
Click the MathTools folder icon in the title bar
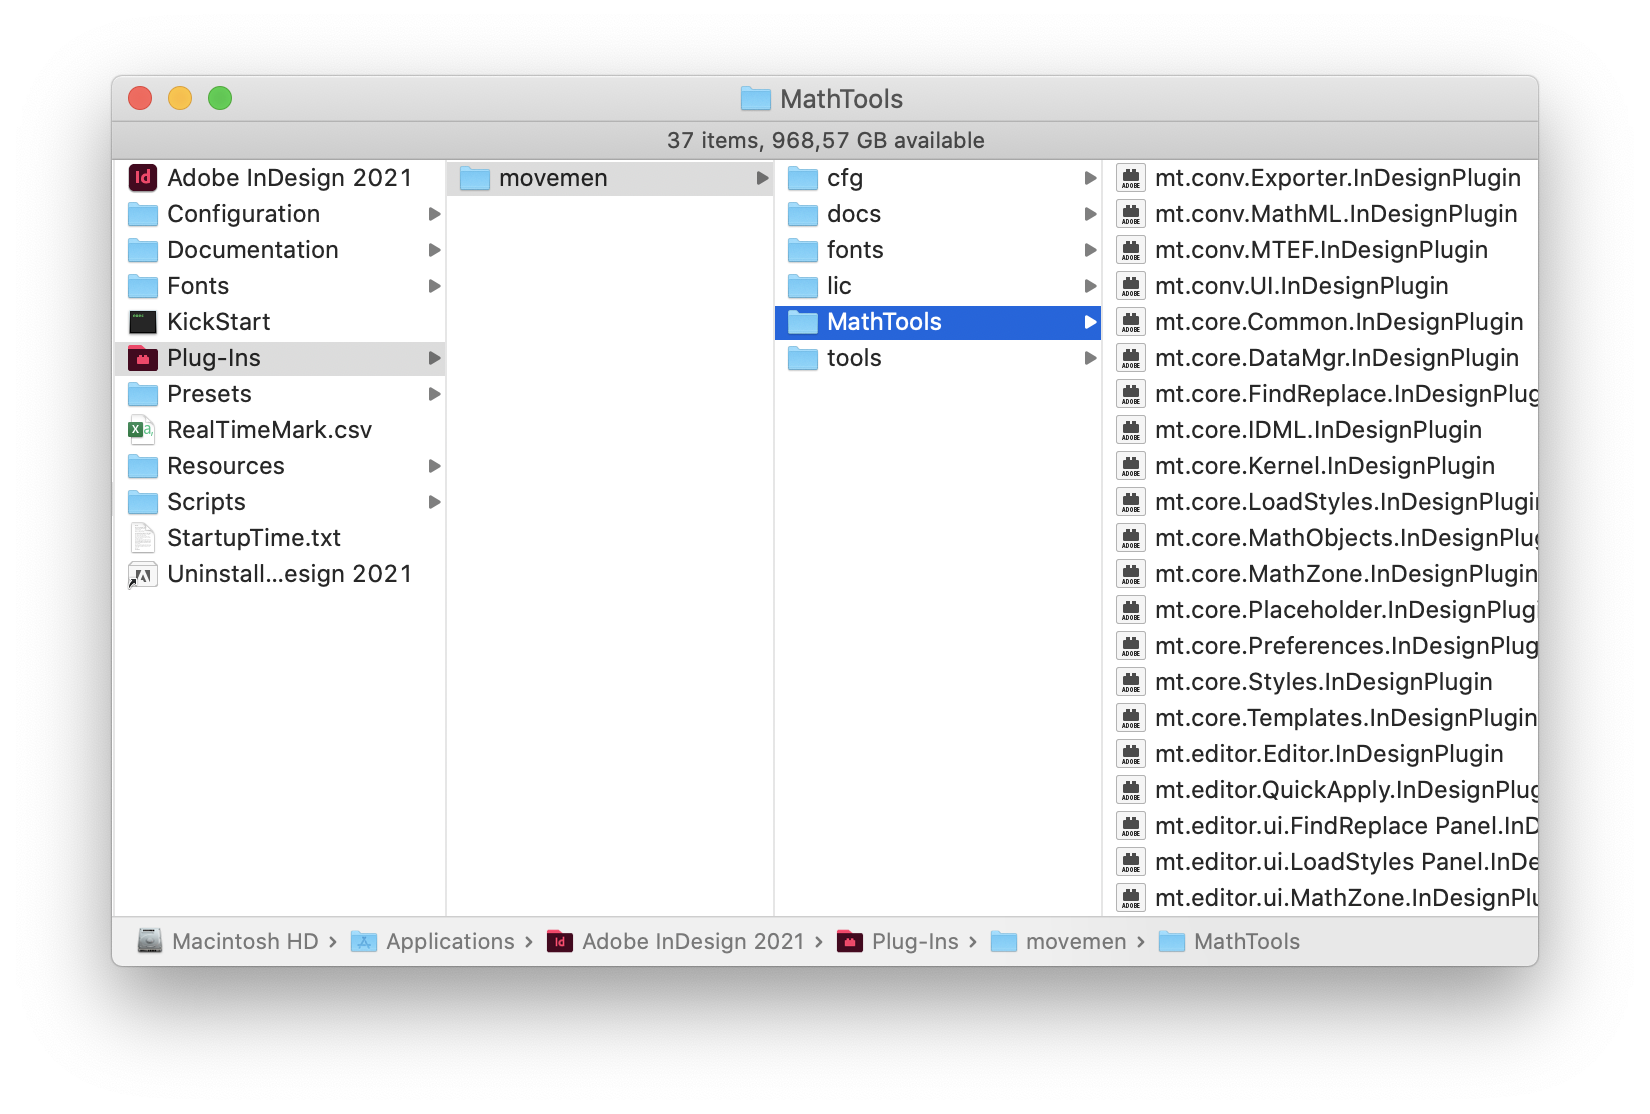(x=756, y=98)
